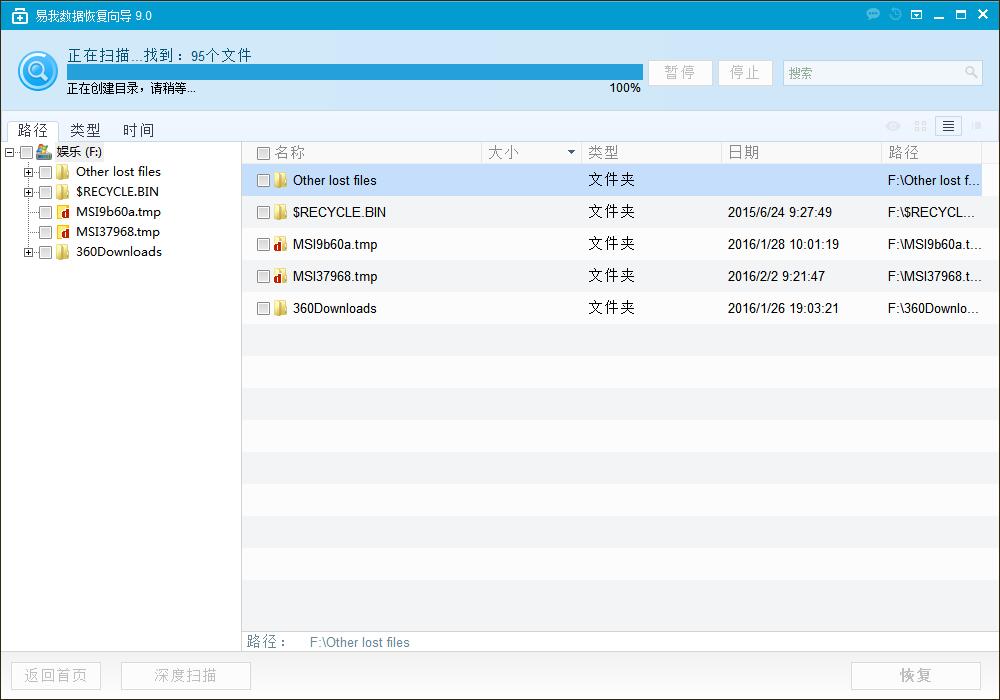The image size is (1000, 700).
Task: Switch to the 类型 tab
Action: (x=85, y=130)
